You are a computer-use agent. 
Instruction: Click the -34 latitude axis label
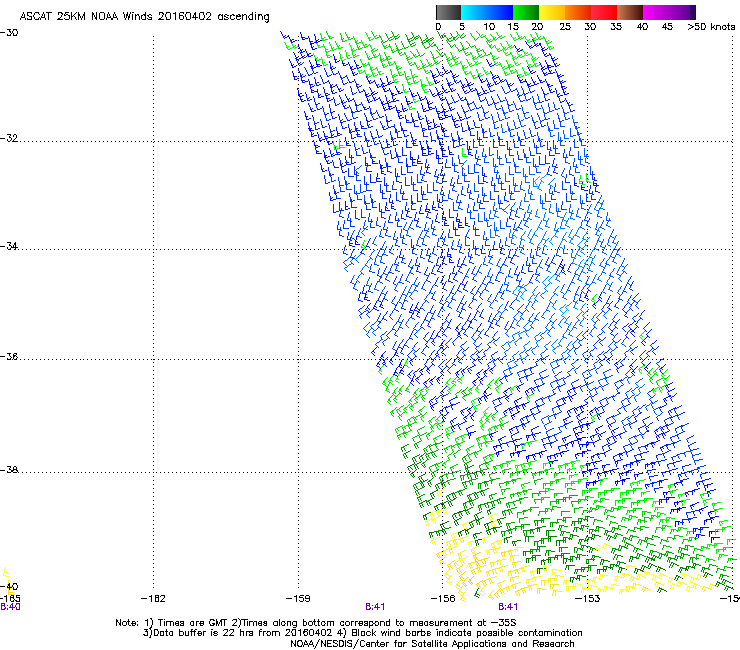(9, 246)
